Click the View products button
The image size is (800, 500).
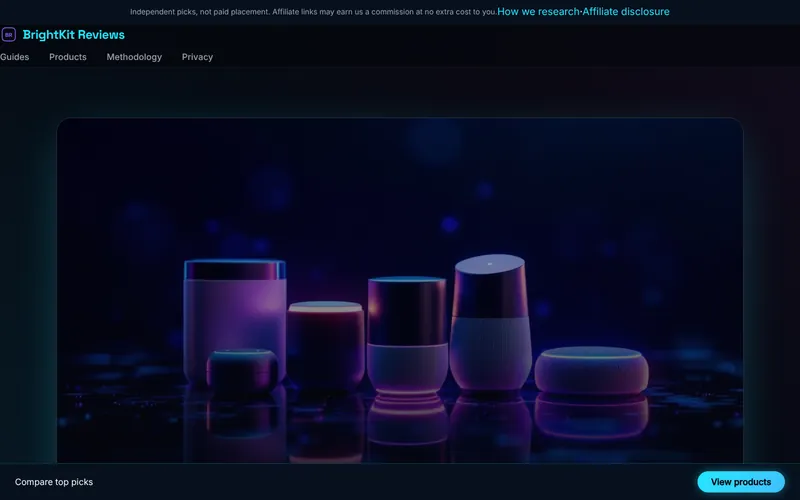point(741,482)
